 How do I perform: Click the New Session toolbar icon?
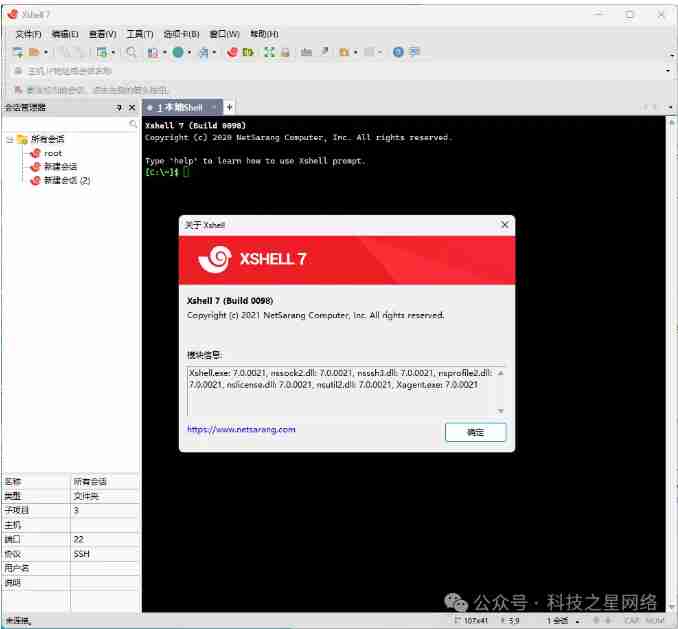pyautogui.click(x=17, y=52)
